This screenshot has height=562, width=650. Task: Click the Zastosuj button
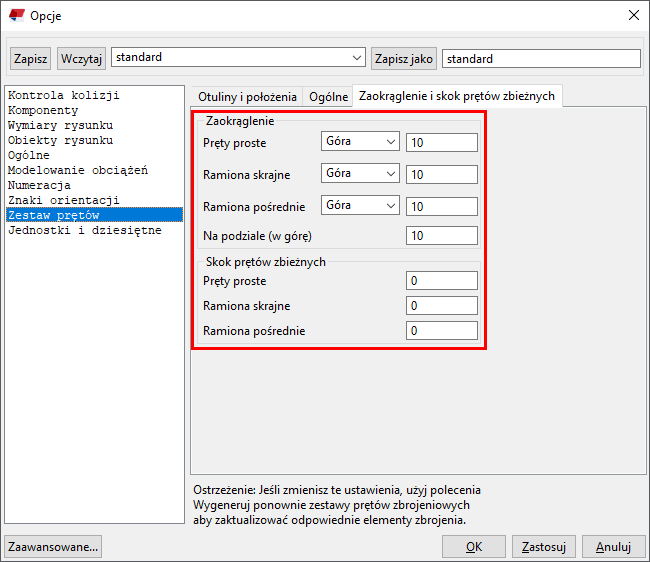(x=545, y=547)
